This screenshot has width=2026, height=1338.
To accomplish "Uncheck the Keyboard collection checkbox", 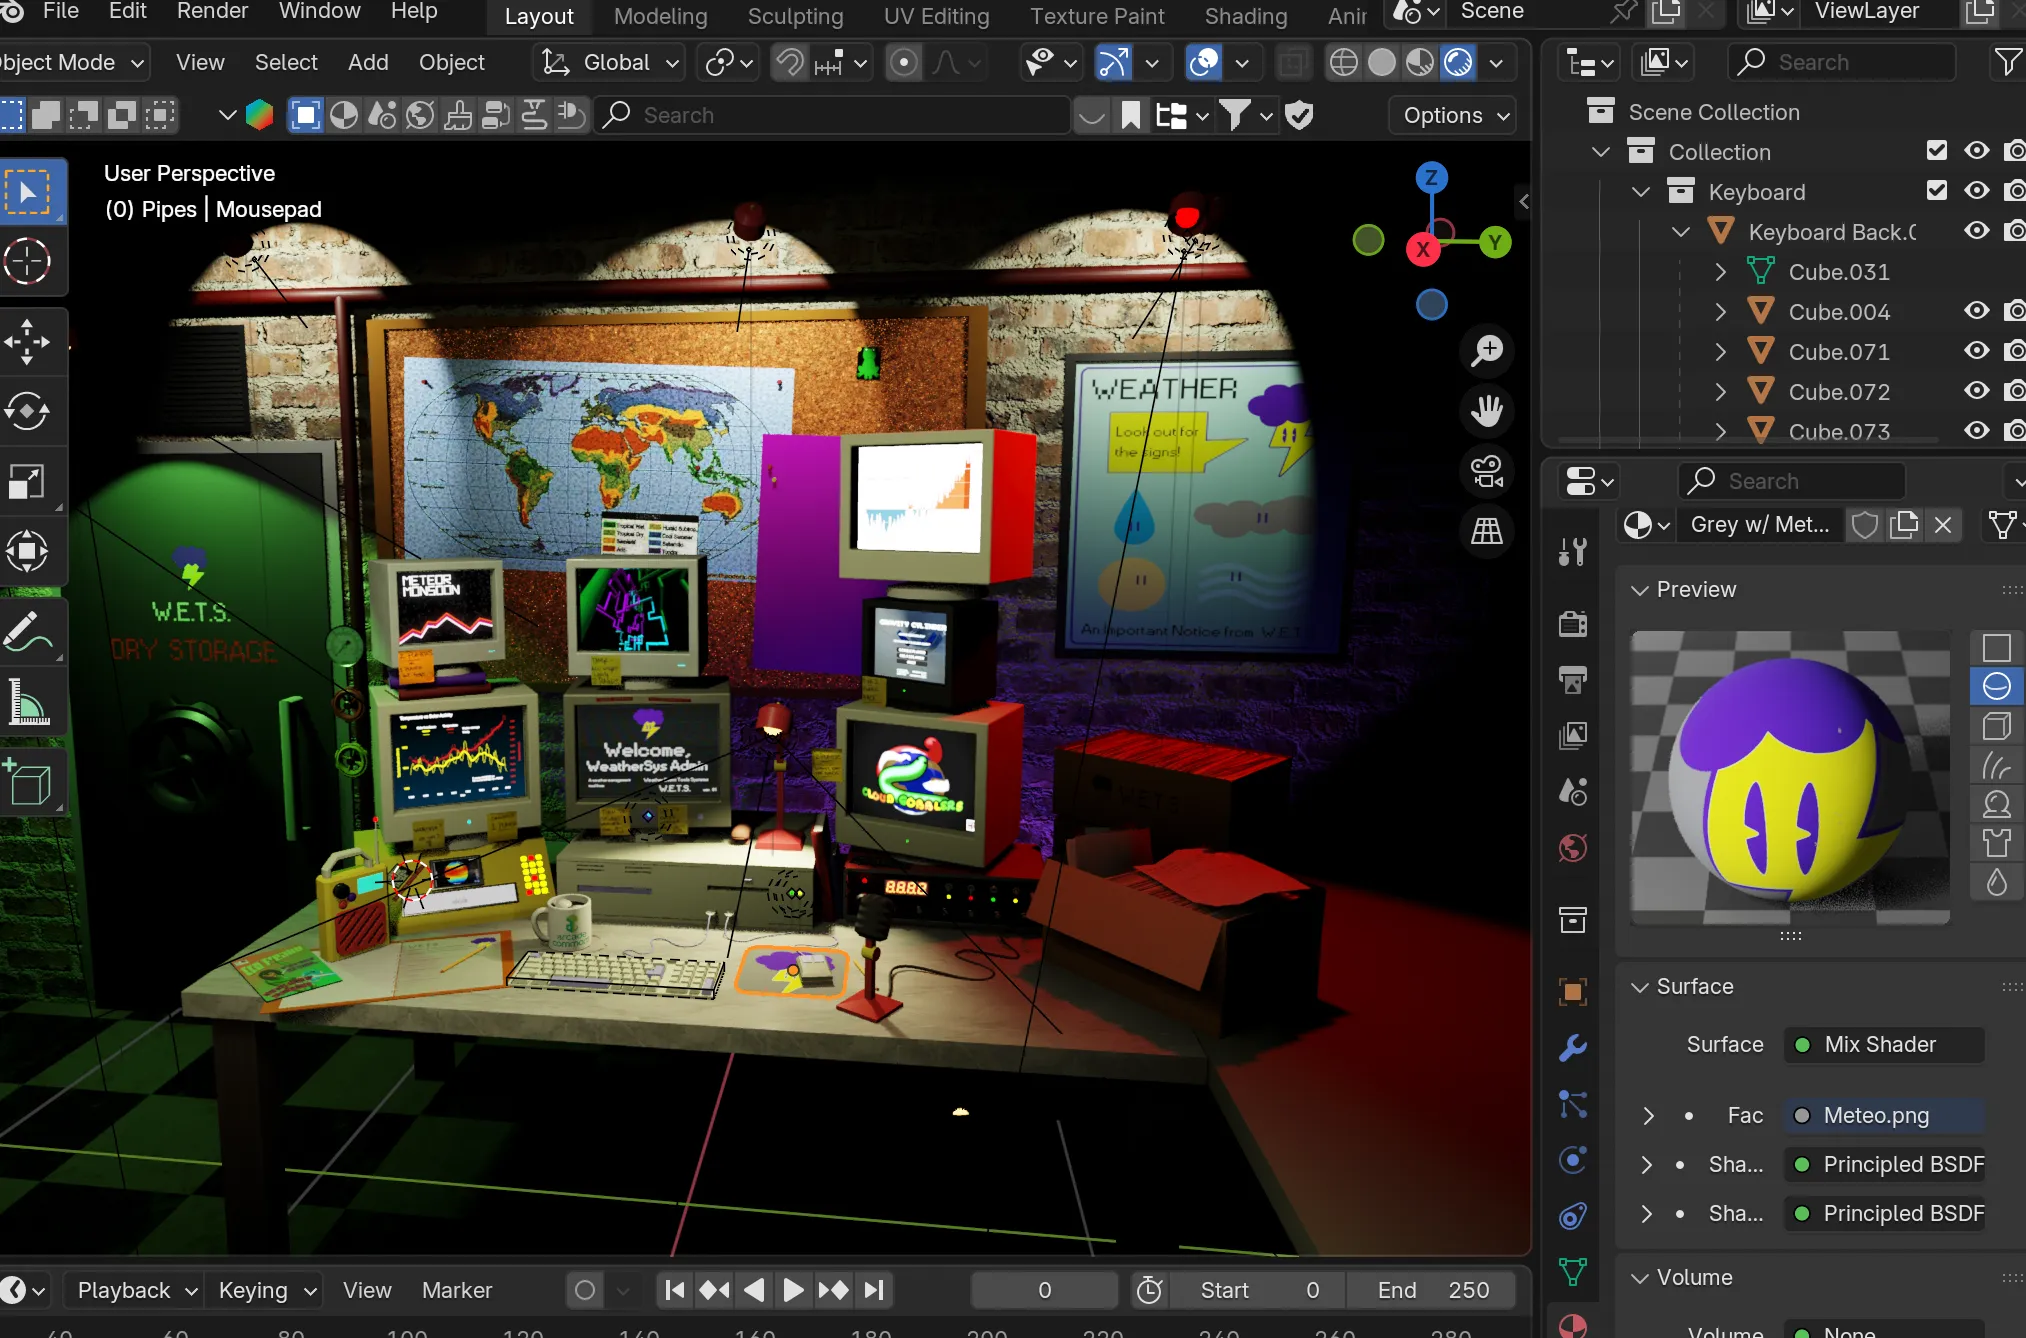I will (1937, 190).
